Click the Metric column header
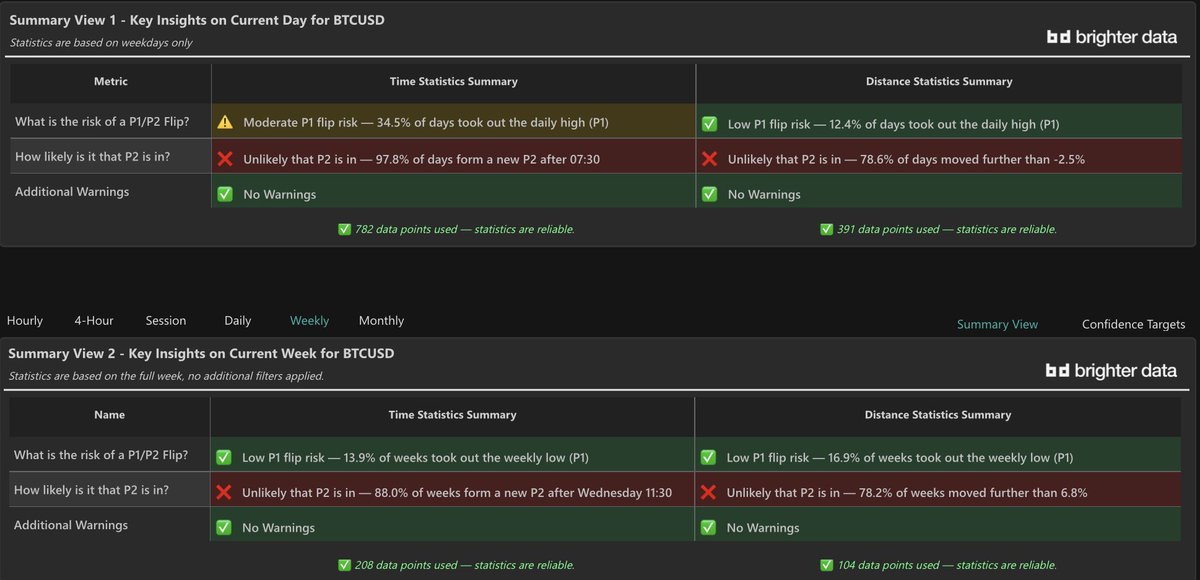Image resolution: width=1200 pixels, height=580 pixels. 111,82
